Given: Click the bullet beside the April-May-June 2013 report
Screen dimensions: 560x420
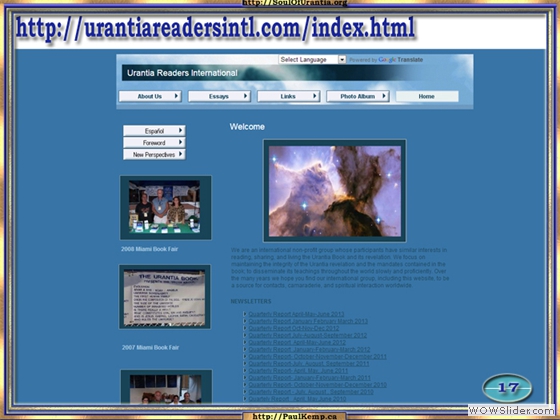Looking at the screenshot, I should click(x=245, y=314).
